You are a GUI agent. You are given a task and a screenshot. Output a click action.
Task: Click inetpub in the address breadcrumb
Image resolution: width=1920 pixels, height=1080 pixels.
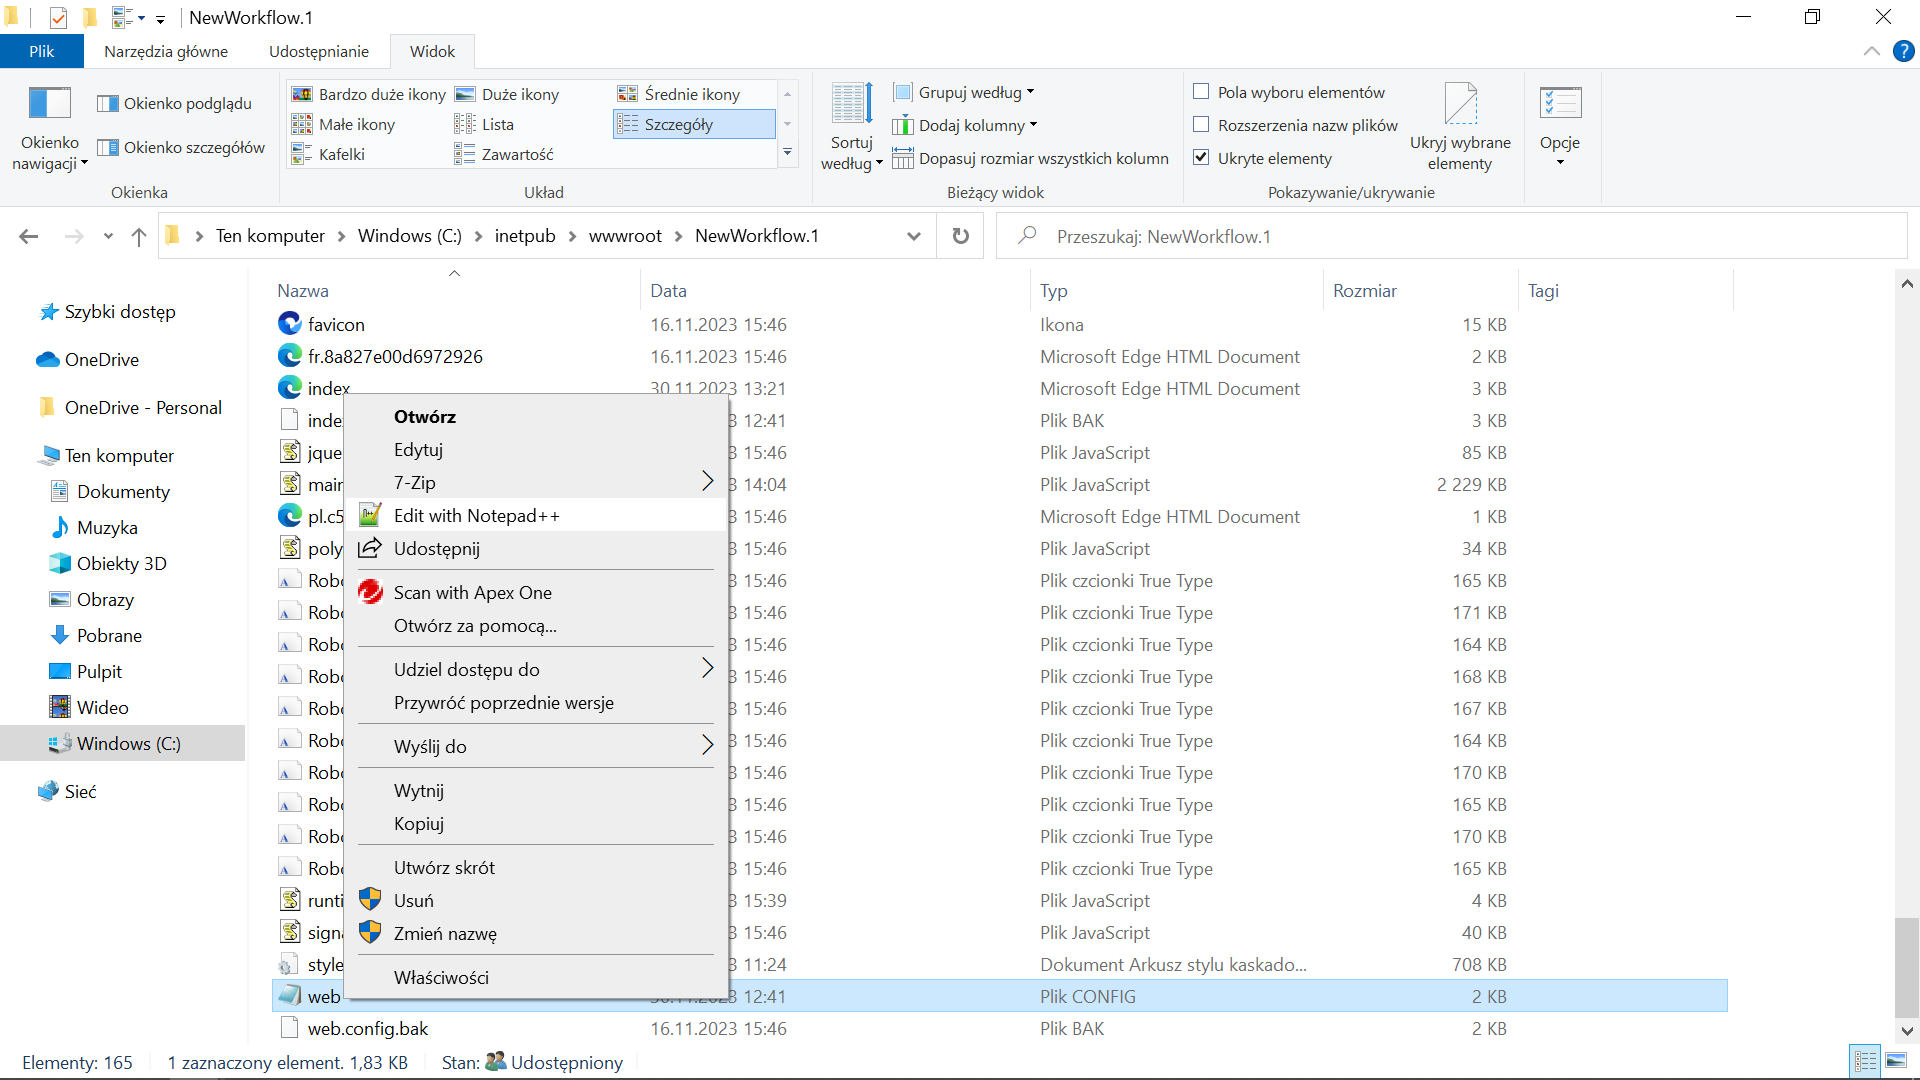click(x=525, y=236)
